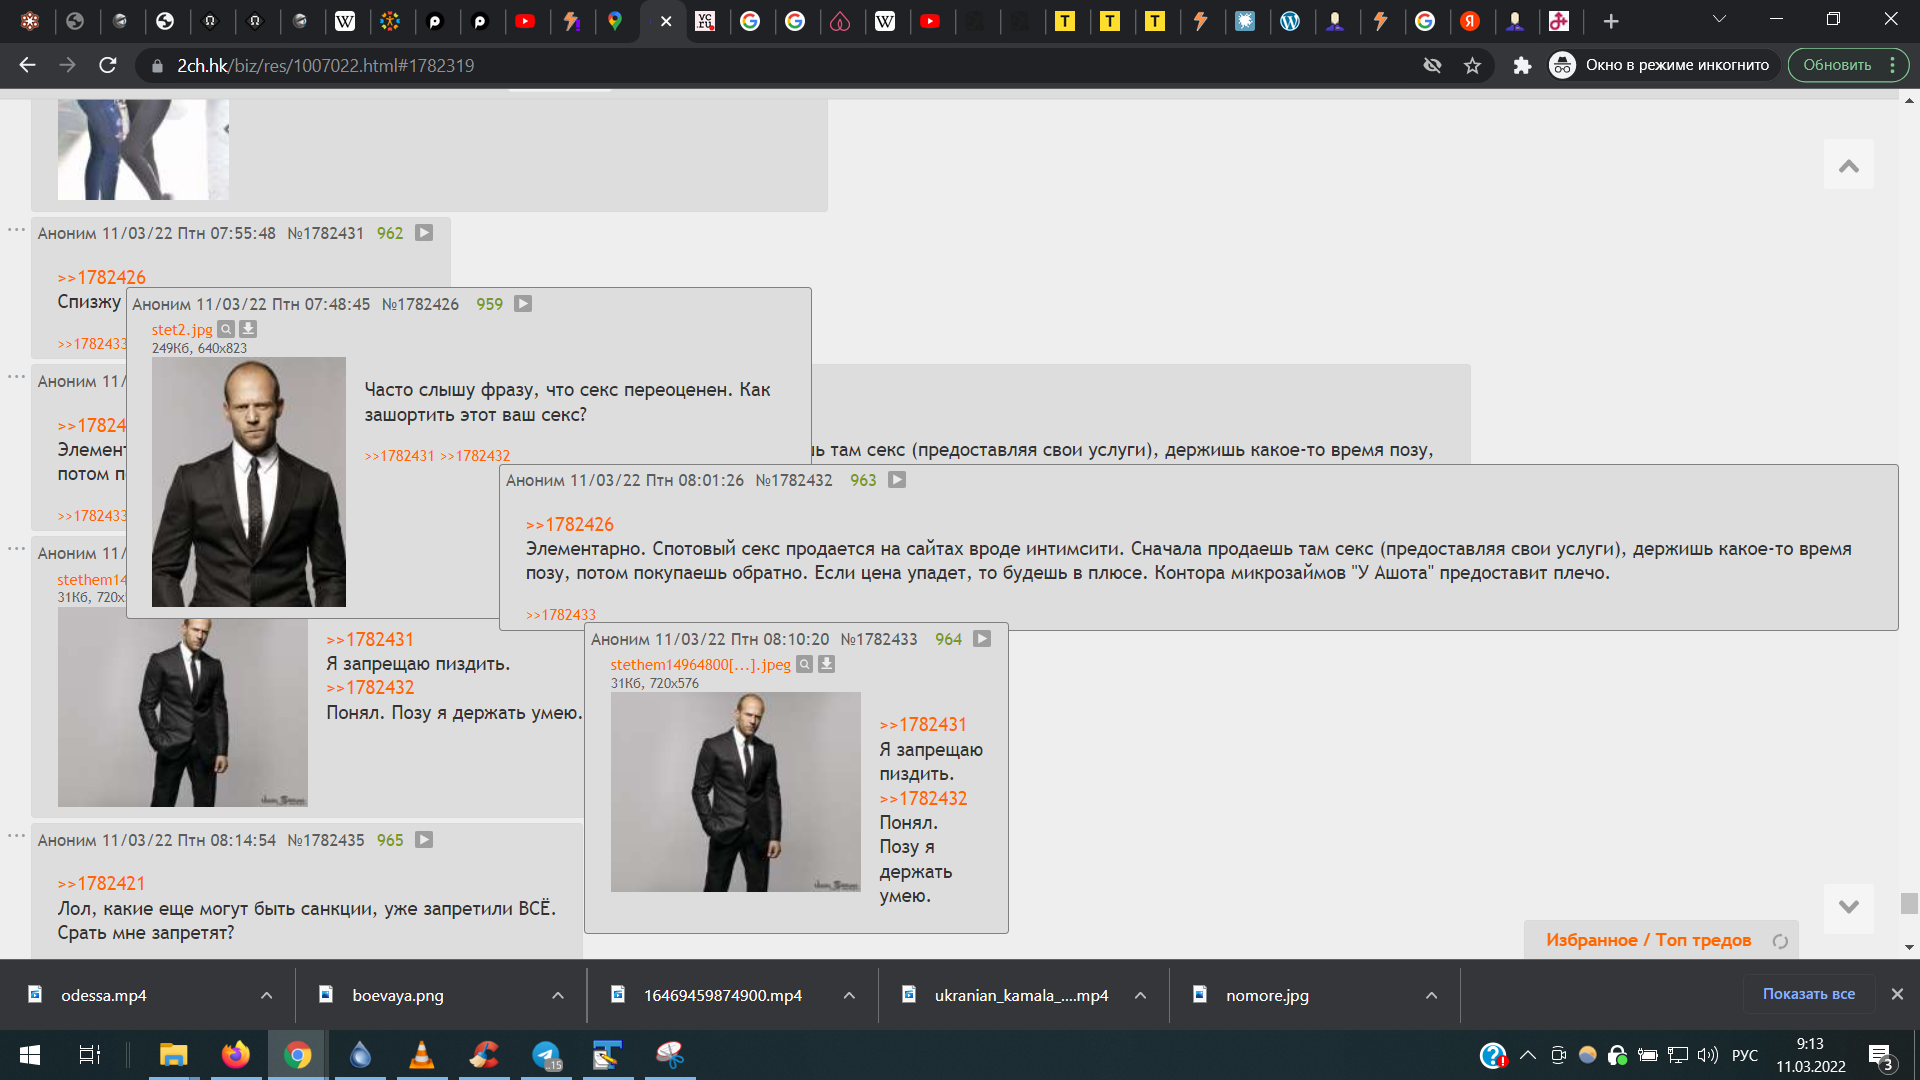
Task: Click >>1782433 reply link under post 1782432
Action: coord(561,615)
